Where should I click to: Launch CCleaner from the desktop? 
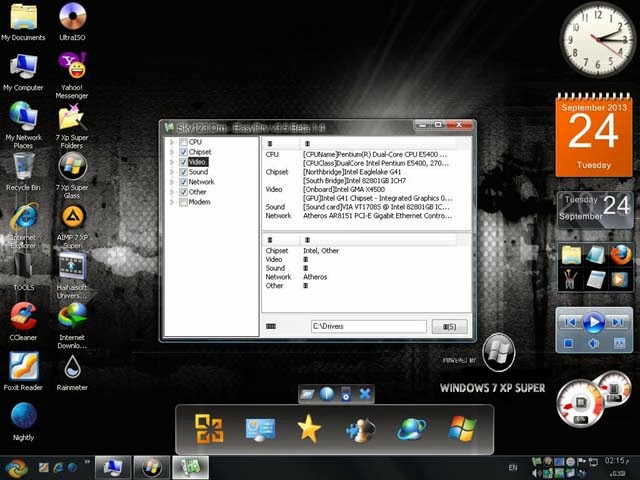(23, 321)
